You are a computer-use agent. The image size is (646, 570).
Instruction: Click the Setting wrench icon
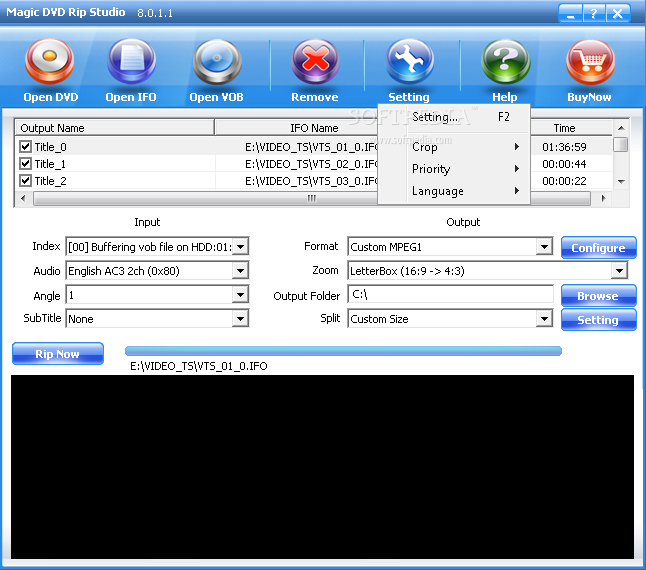(410, 61)
